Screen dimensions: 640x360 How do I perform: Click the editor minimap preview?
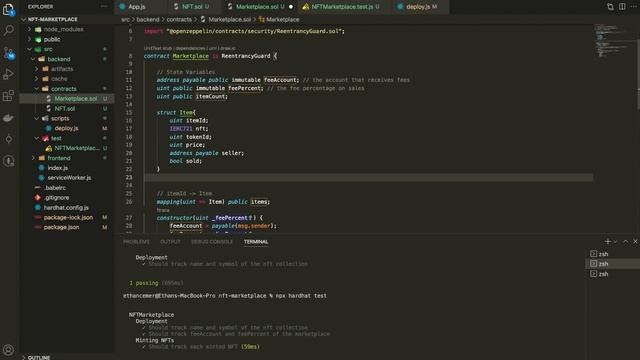tap(612, 41)
